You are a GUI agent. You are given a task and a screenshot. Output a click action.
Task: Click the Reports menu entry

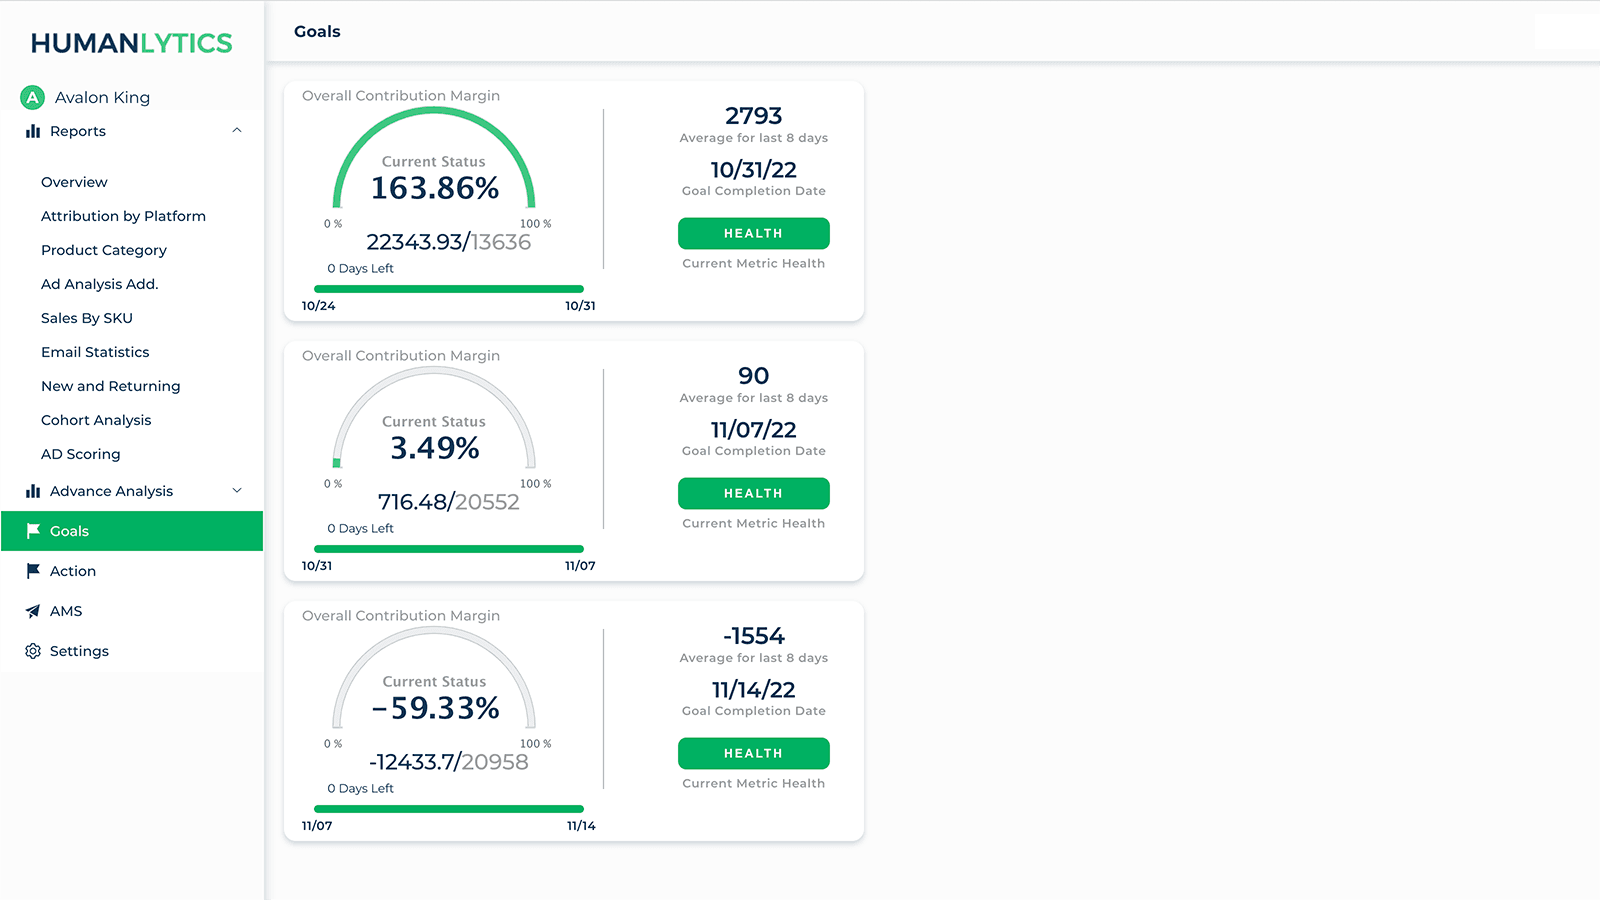pyautogui.click(x=78, y=131)
